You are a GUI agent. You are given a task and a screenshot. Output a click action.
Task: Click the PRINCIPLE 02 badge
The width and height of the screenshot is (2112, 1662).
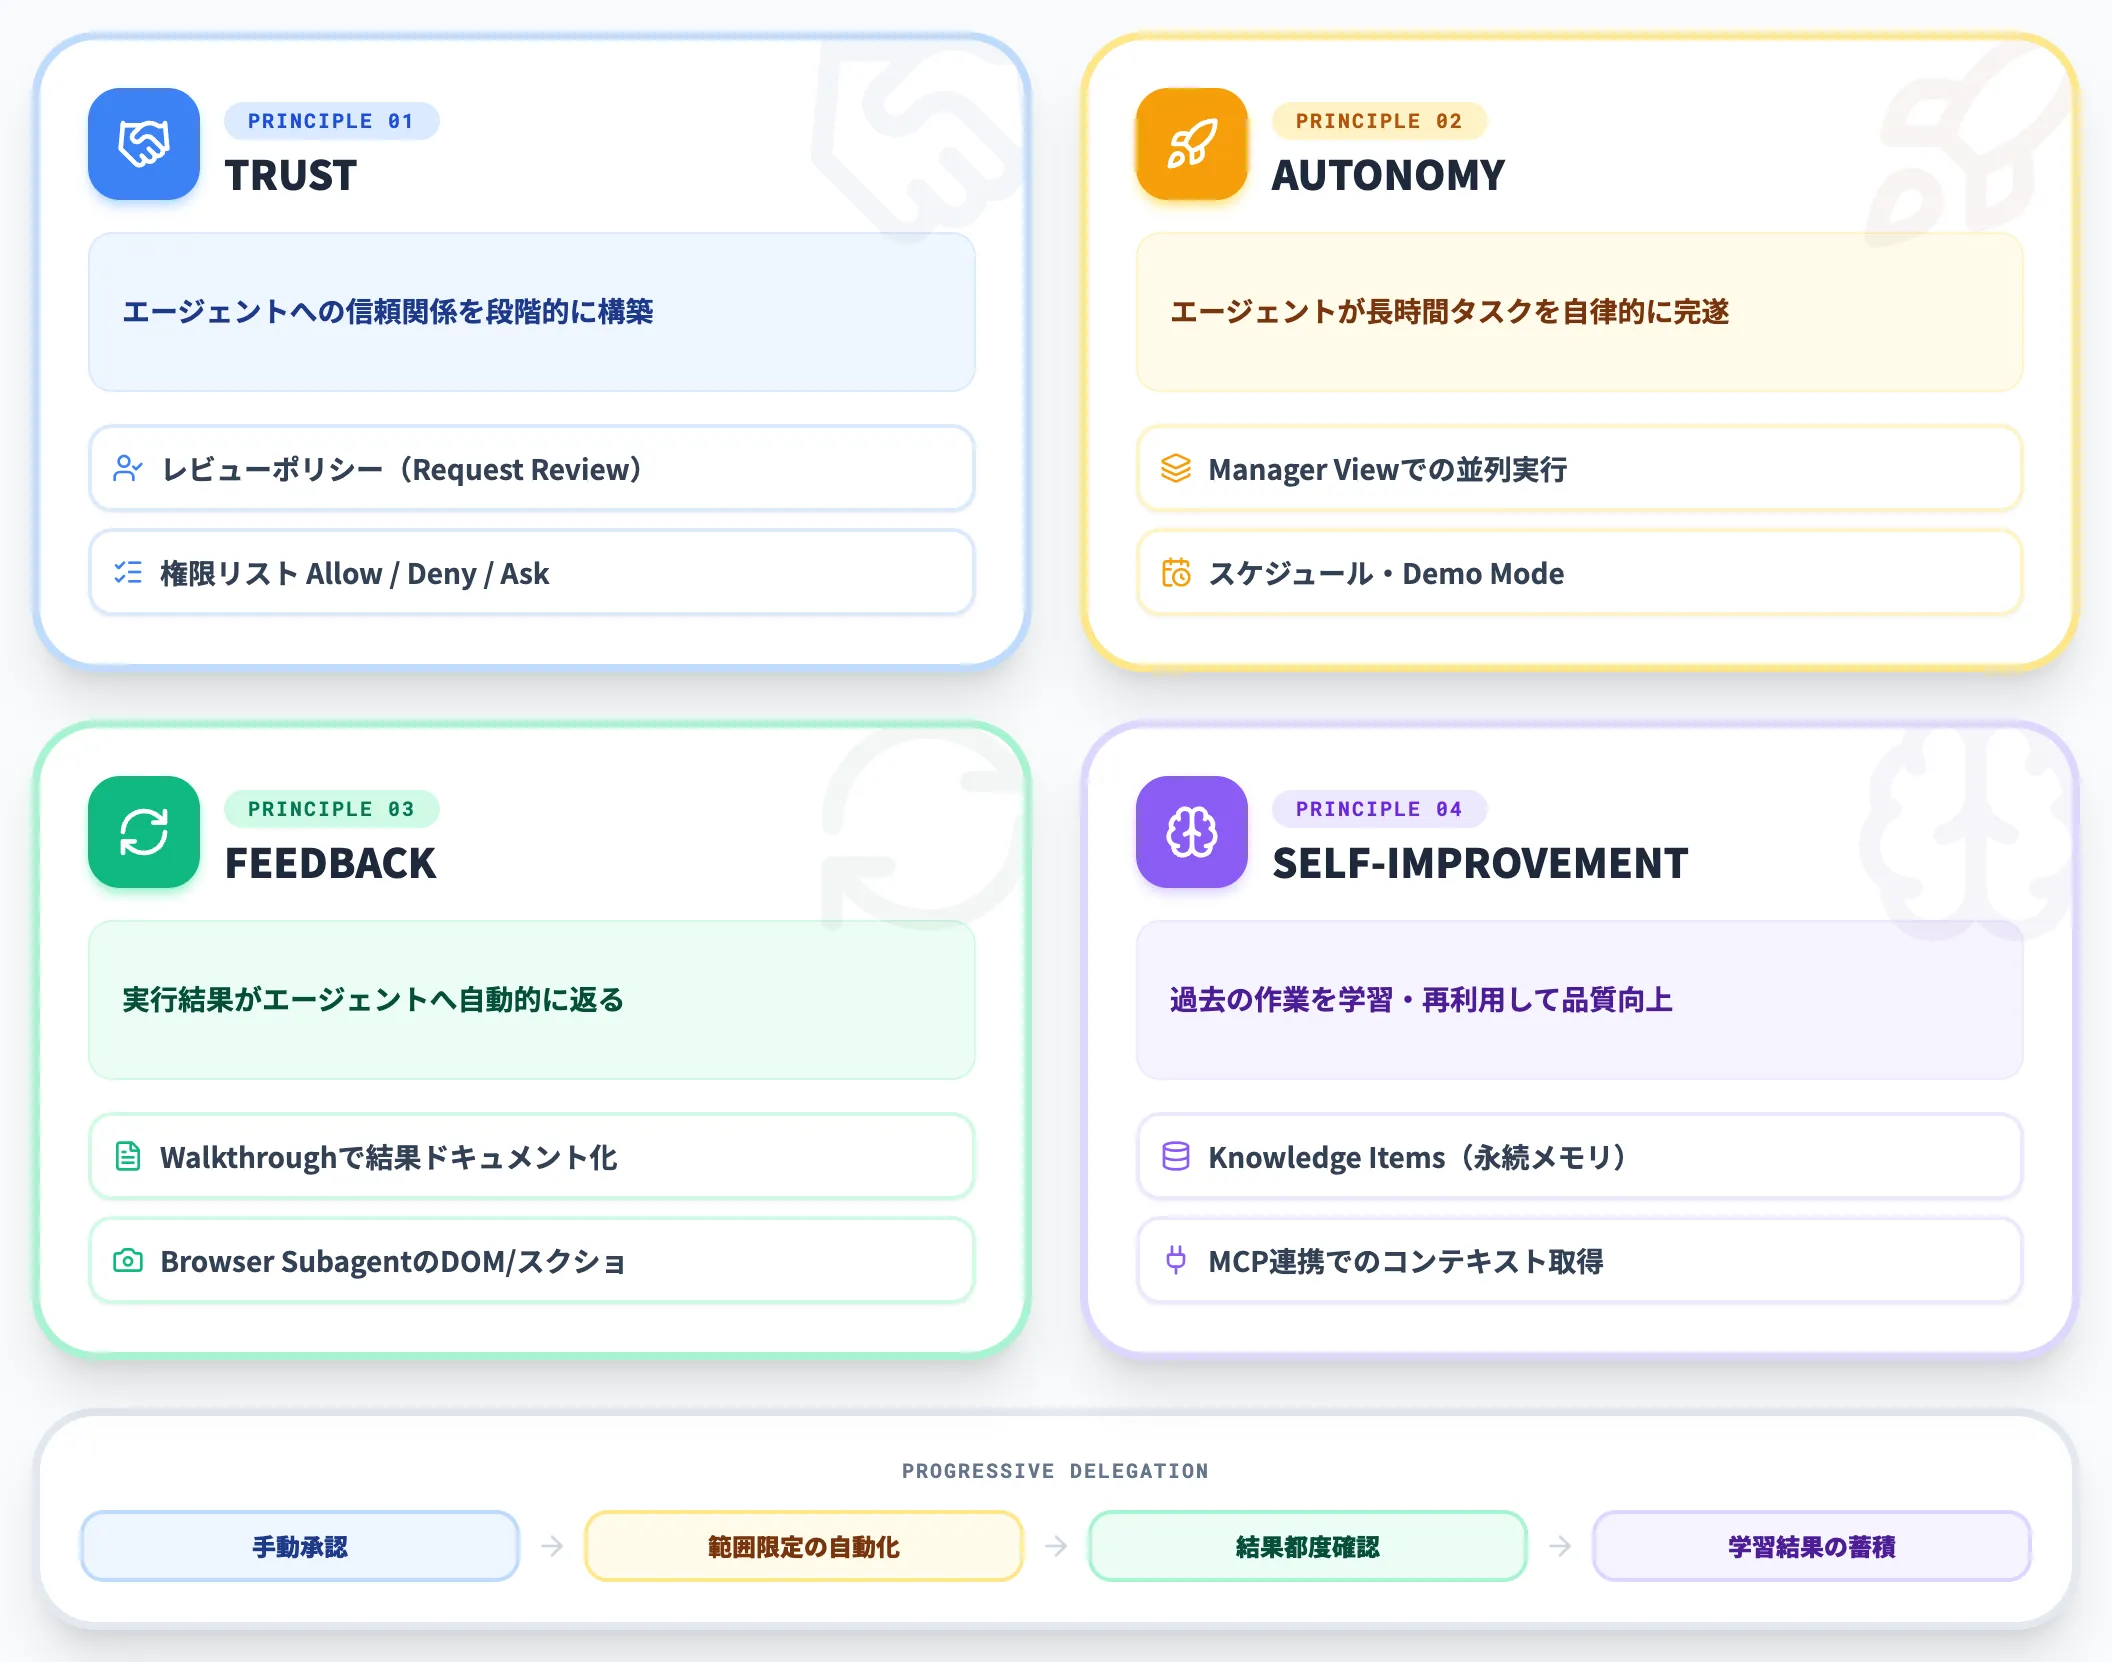[1379, 121]
